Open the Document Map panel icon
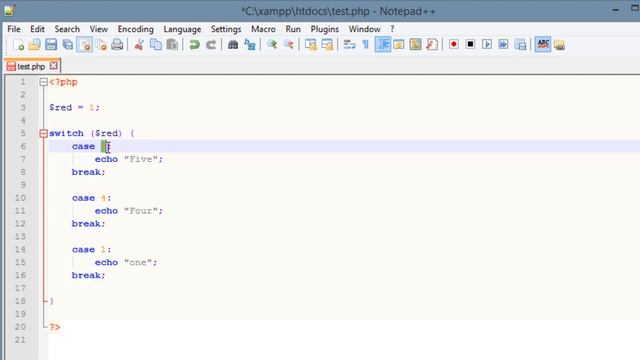This screenshot has width=640, height=360. click(x=415, y=44)
